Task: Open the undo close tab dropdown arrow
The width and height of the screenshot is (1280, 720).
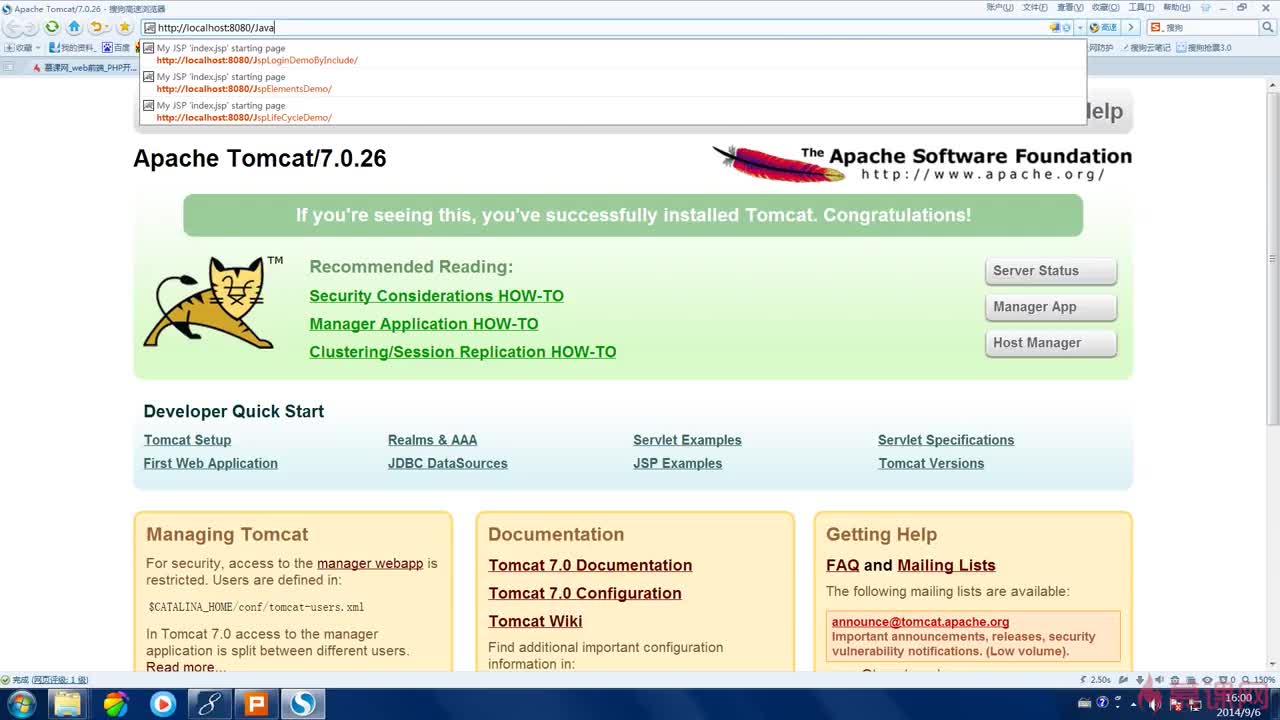Action: pos(109,28)
